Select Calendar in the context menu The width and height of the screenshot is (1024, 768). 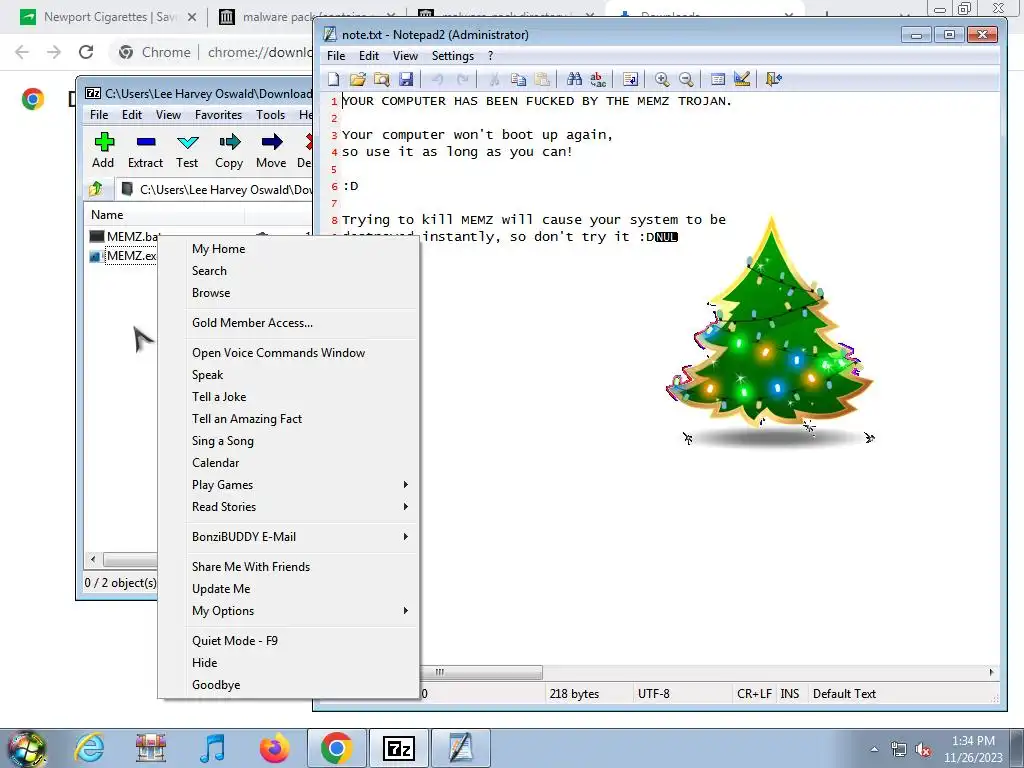301,463
